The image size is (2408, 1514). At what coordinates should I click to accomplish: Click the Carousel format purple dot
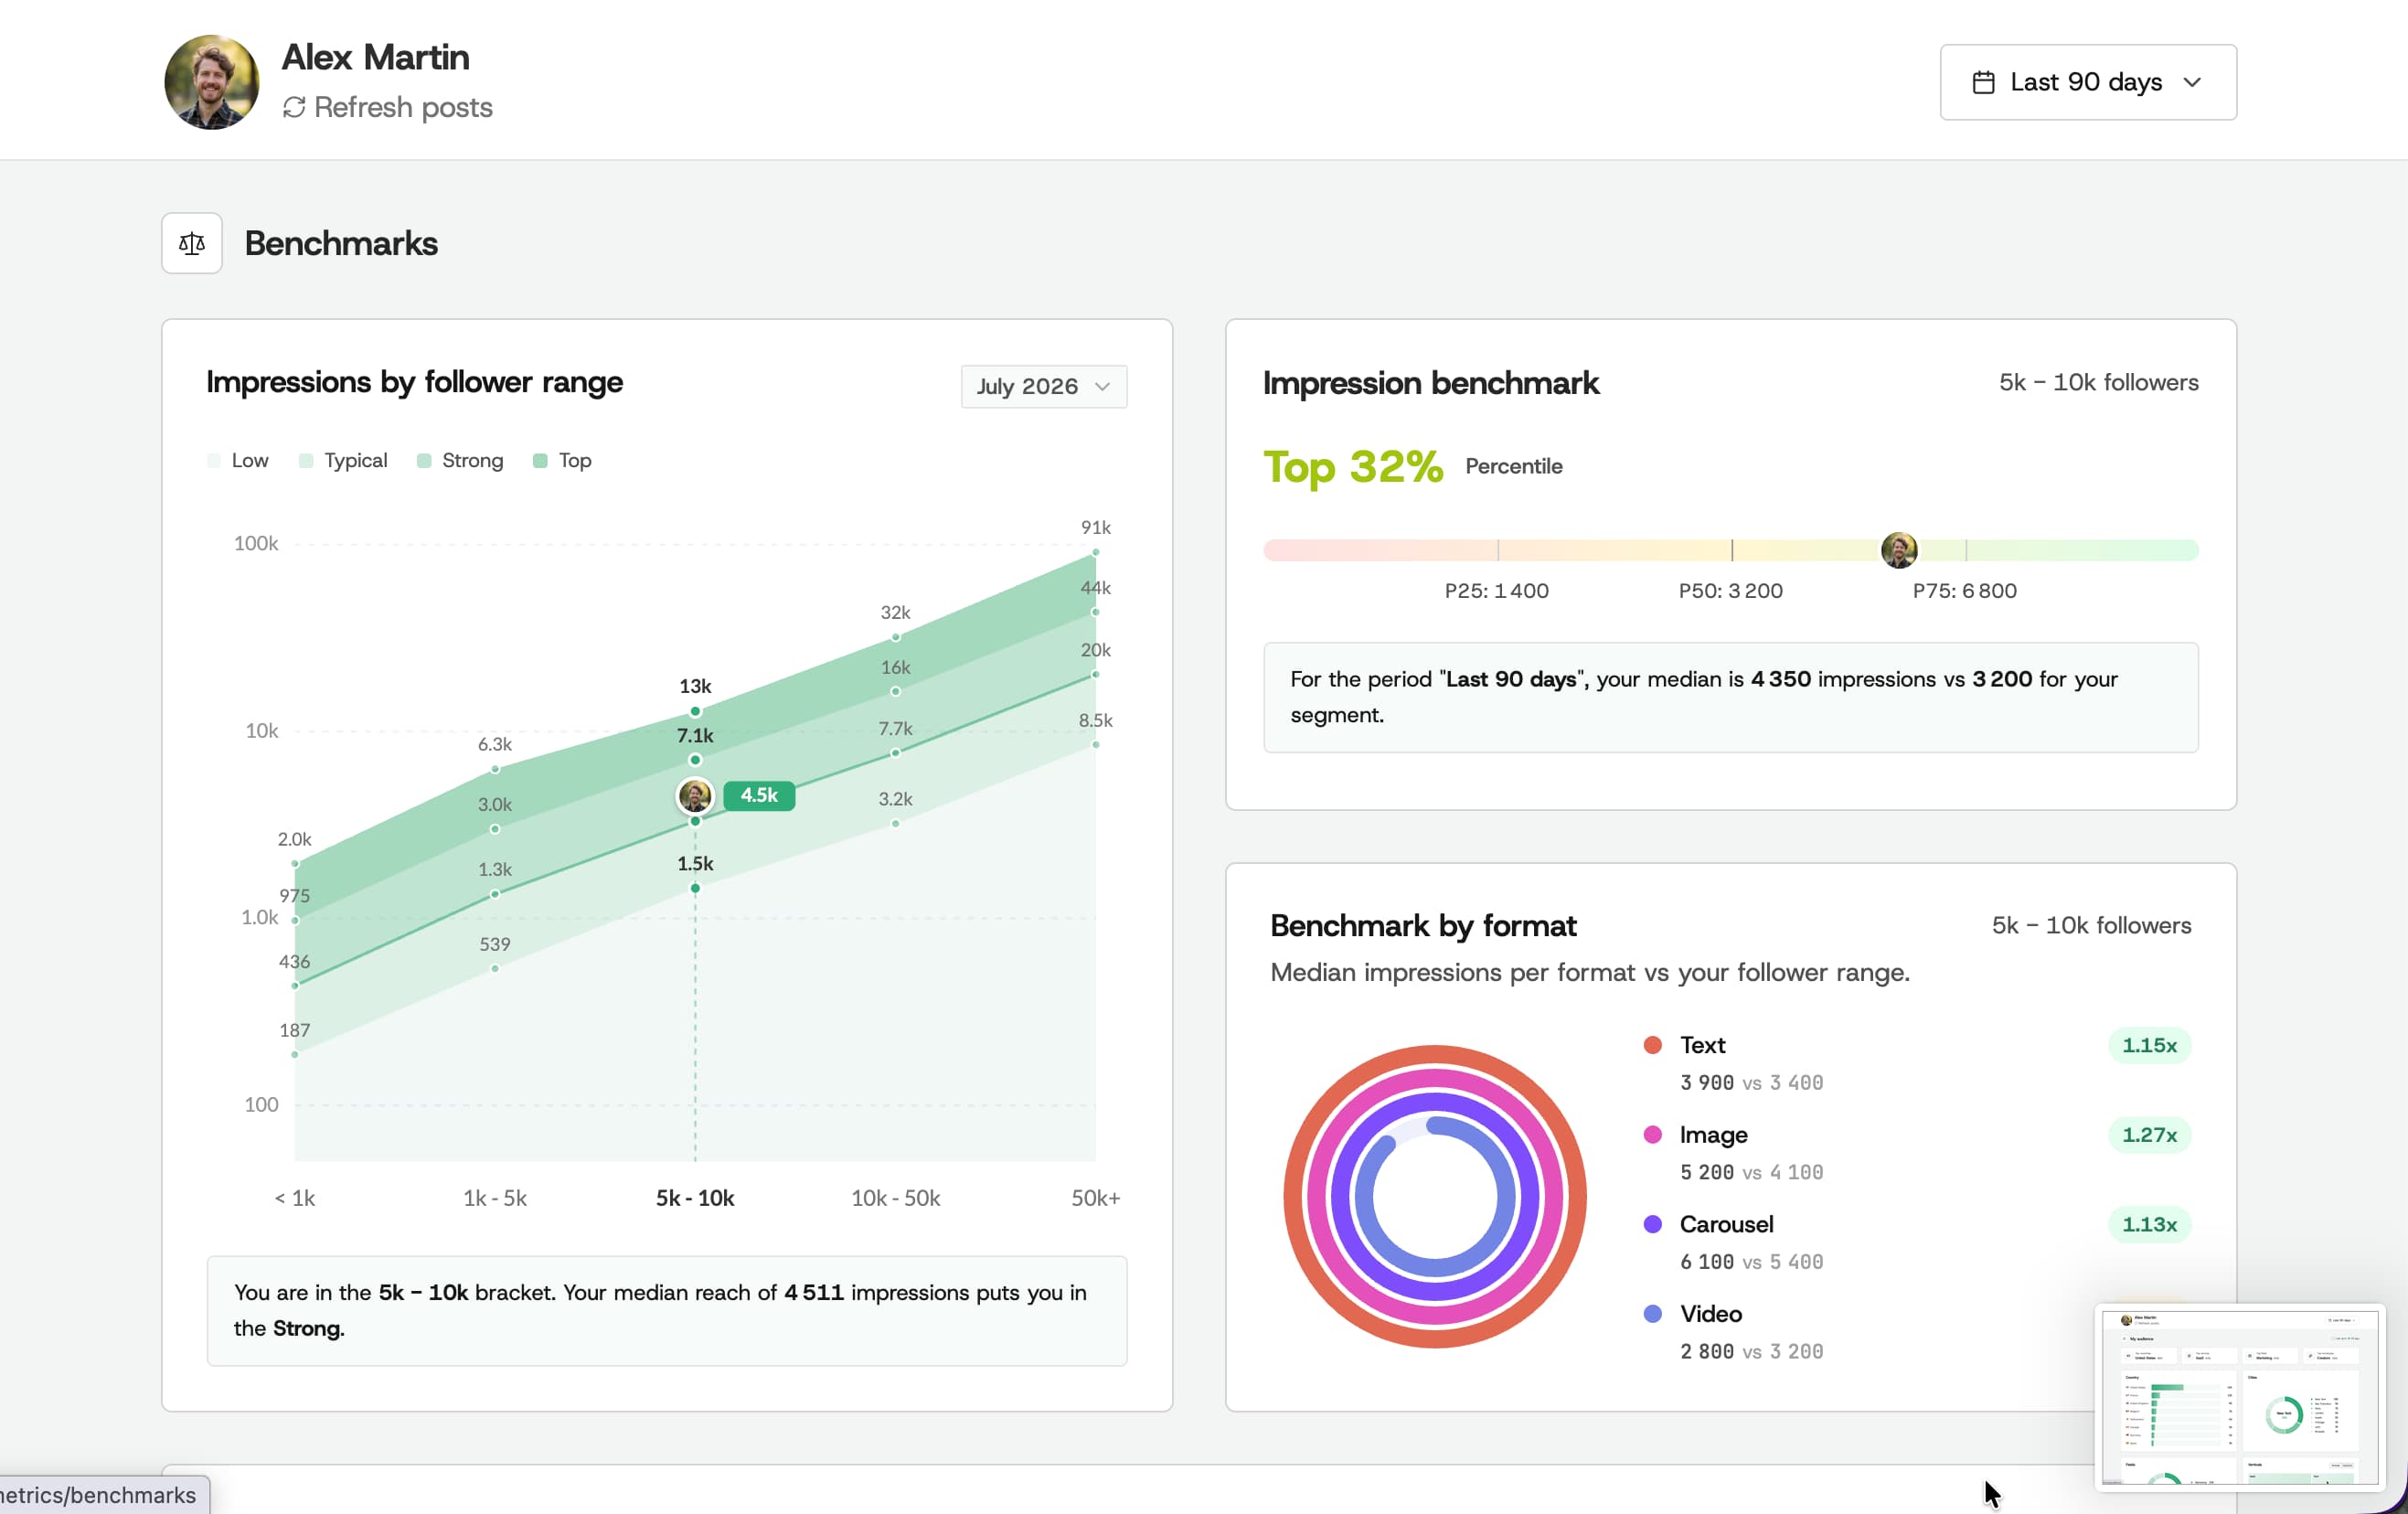coord(1652,1224)
